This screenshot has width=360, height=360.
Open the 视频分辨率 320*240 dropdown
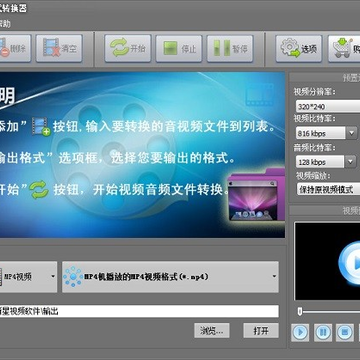click(x=328, y=107)
